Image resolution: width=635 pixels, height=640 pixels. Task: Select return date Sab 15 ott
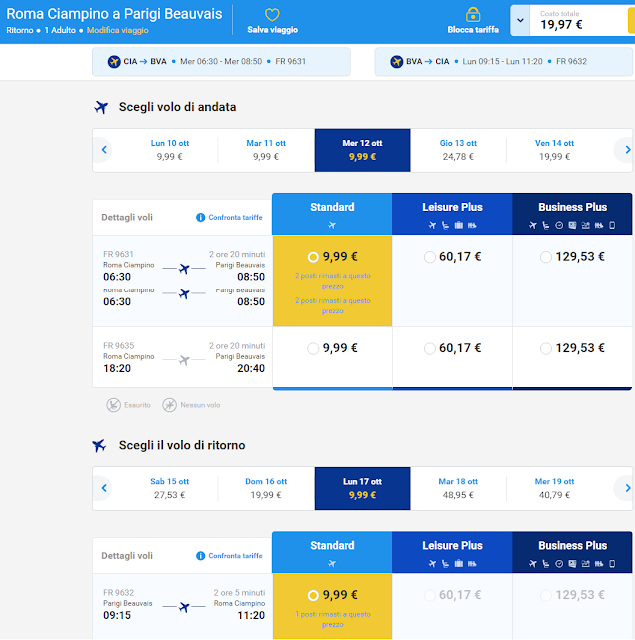(x=170, y=488)
